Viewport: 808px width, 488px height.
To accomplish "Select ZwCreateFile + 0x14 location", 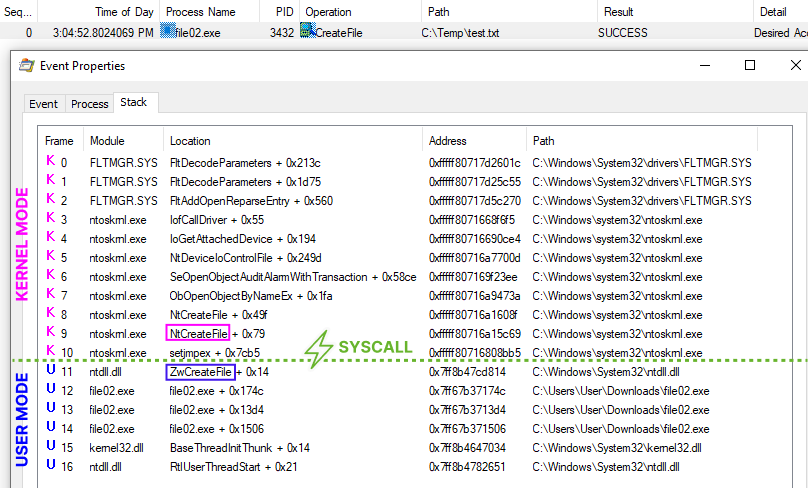I will [x=220, y=372].
